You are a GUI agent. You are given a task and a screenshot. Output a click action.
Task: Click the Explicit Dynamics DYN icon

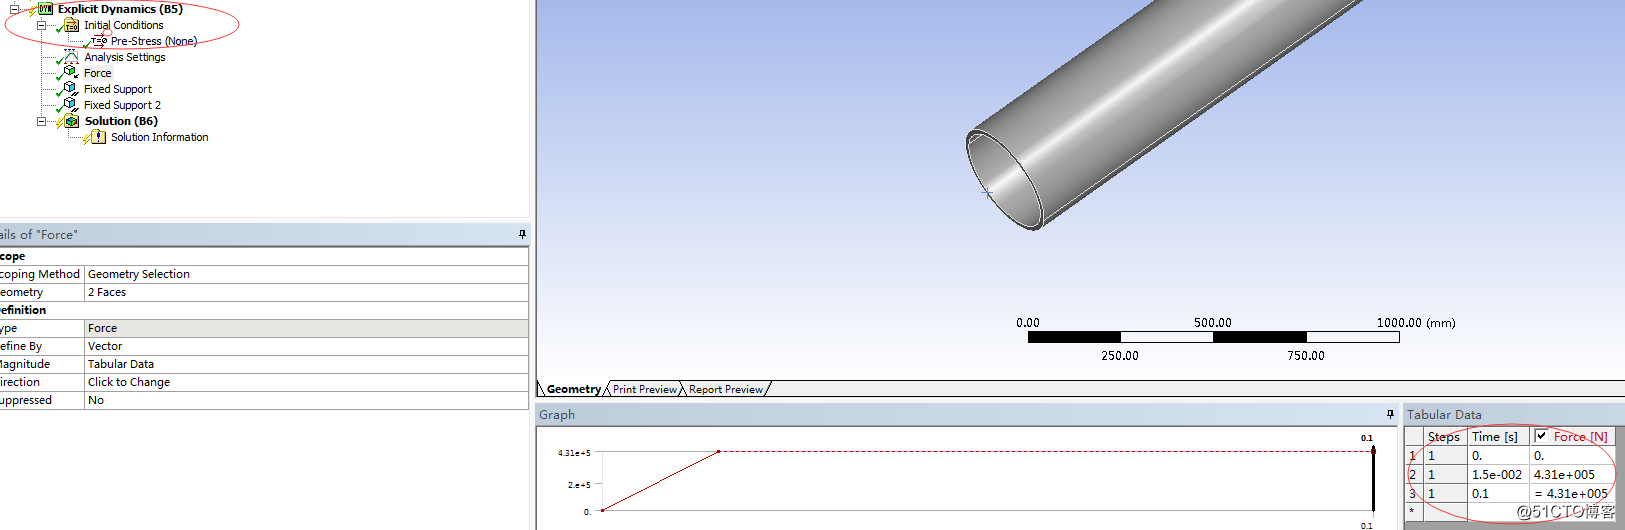(x=45, y=9)
